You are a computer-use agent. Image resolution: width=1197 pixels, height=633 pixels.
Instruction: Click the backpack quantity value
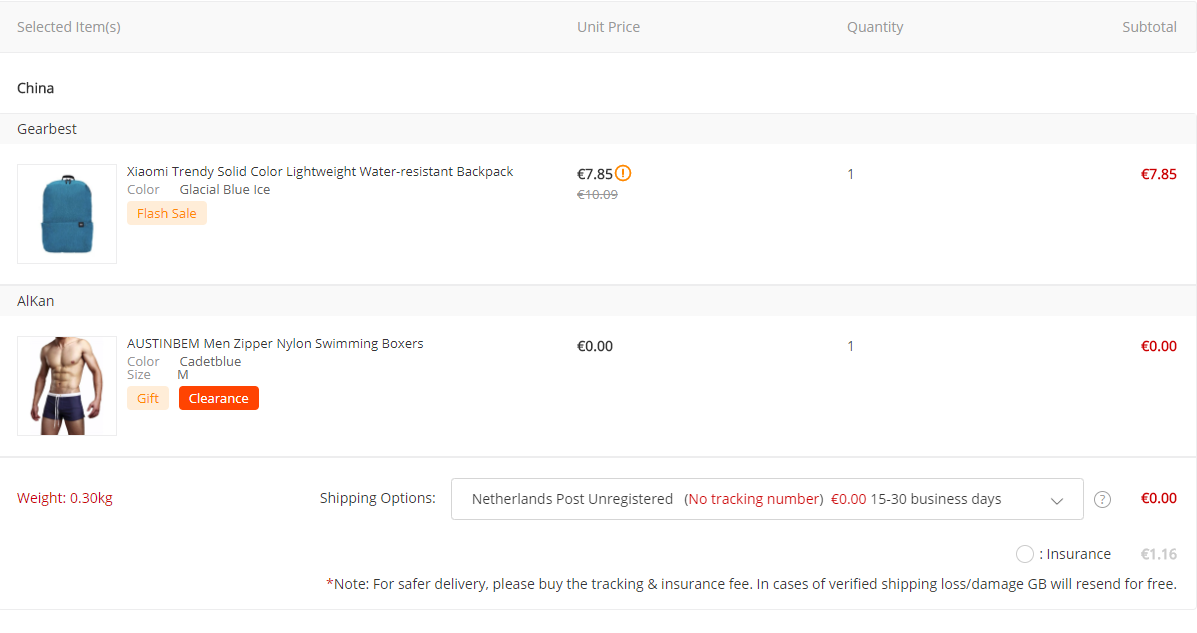[x=851, y=174]
